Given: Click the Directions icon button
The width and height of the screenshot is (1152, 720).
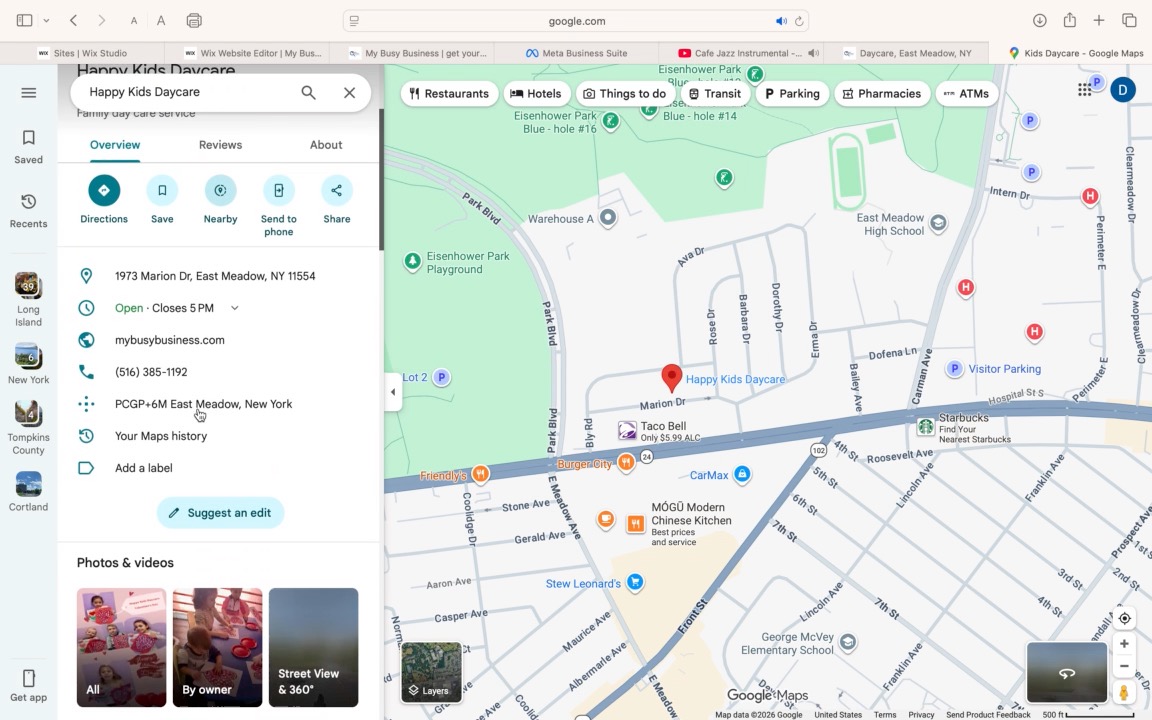Looking at the screenshot, I should [104, 191].
